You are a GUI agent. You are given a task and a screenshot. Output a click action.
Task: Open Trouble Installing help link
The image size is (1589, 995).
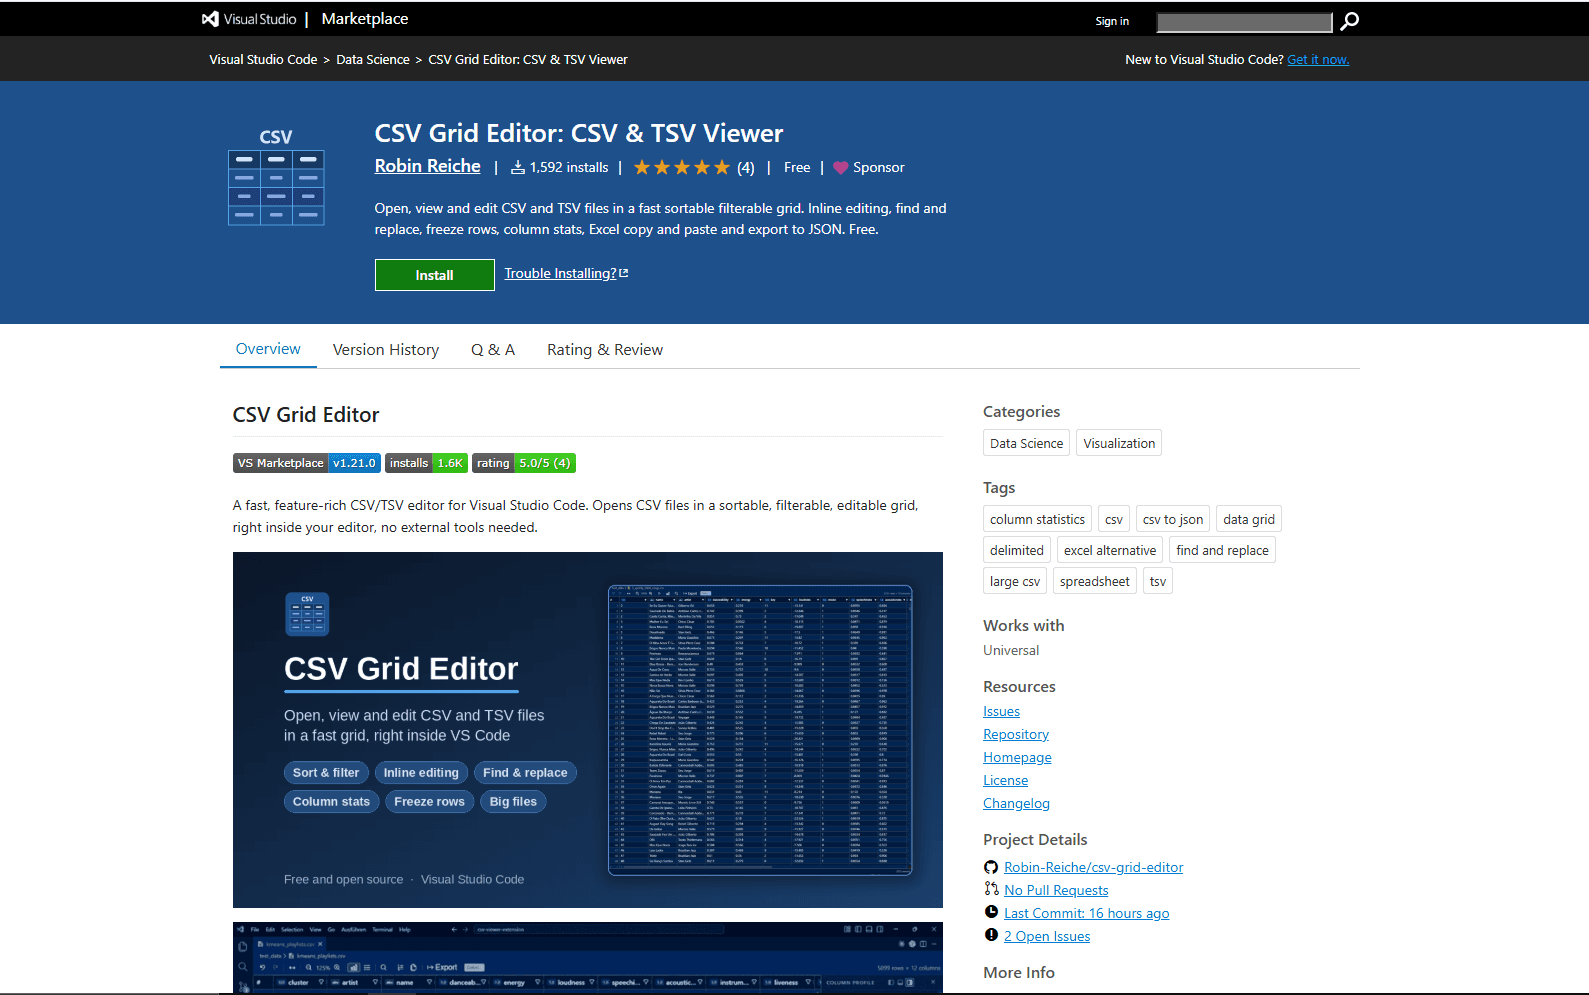pyautogui.click(x=560, y=273)
